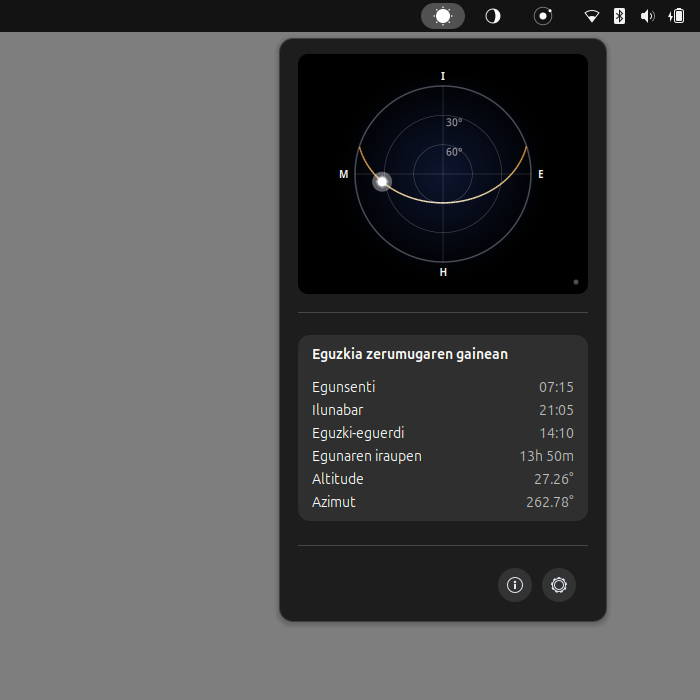Click the solar noon time 14:10
Screen dimensions: 700x700
click(556, 433)
